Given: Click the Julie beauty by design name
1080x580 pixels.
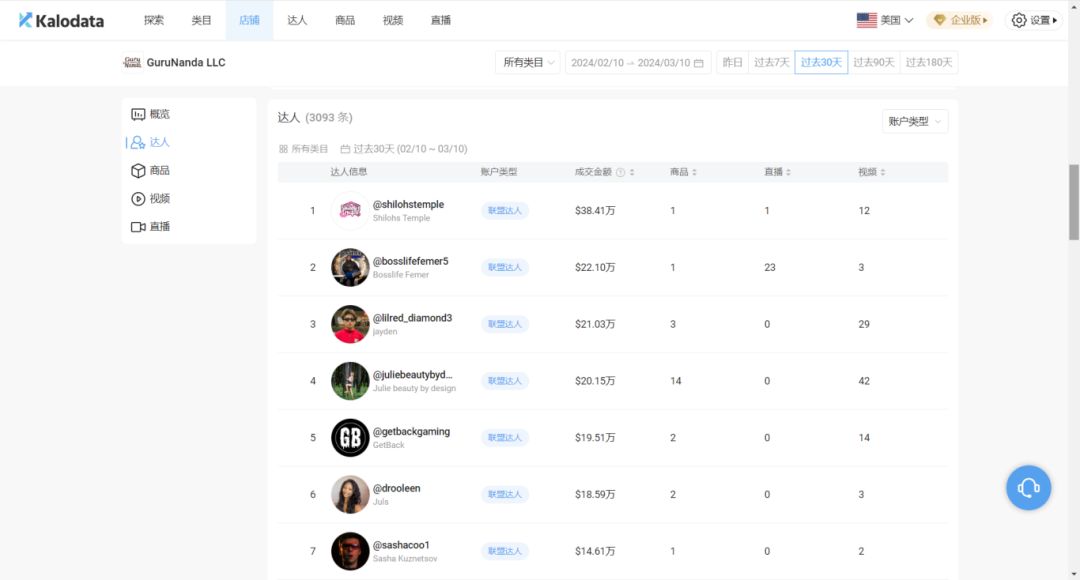Looking at the screenshot, I should pyautogui.click(x=415, y=389).
